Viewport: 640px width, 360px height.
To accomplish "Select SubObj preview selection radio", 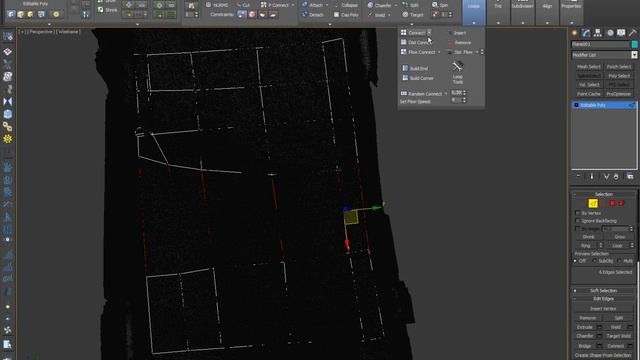I will (594, 260).
